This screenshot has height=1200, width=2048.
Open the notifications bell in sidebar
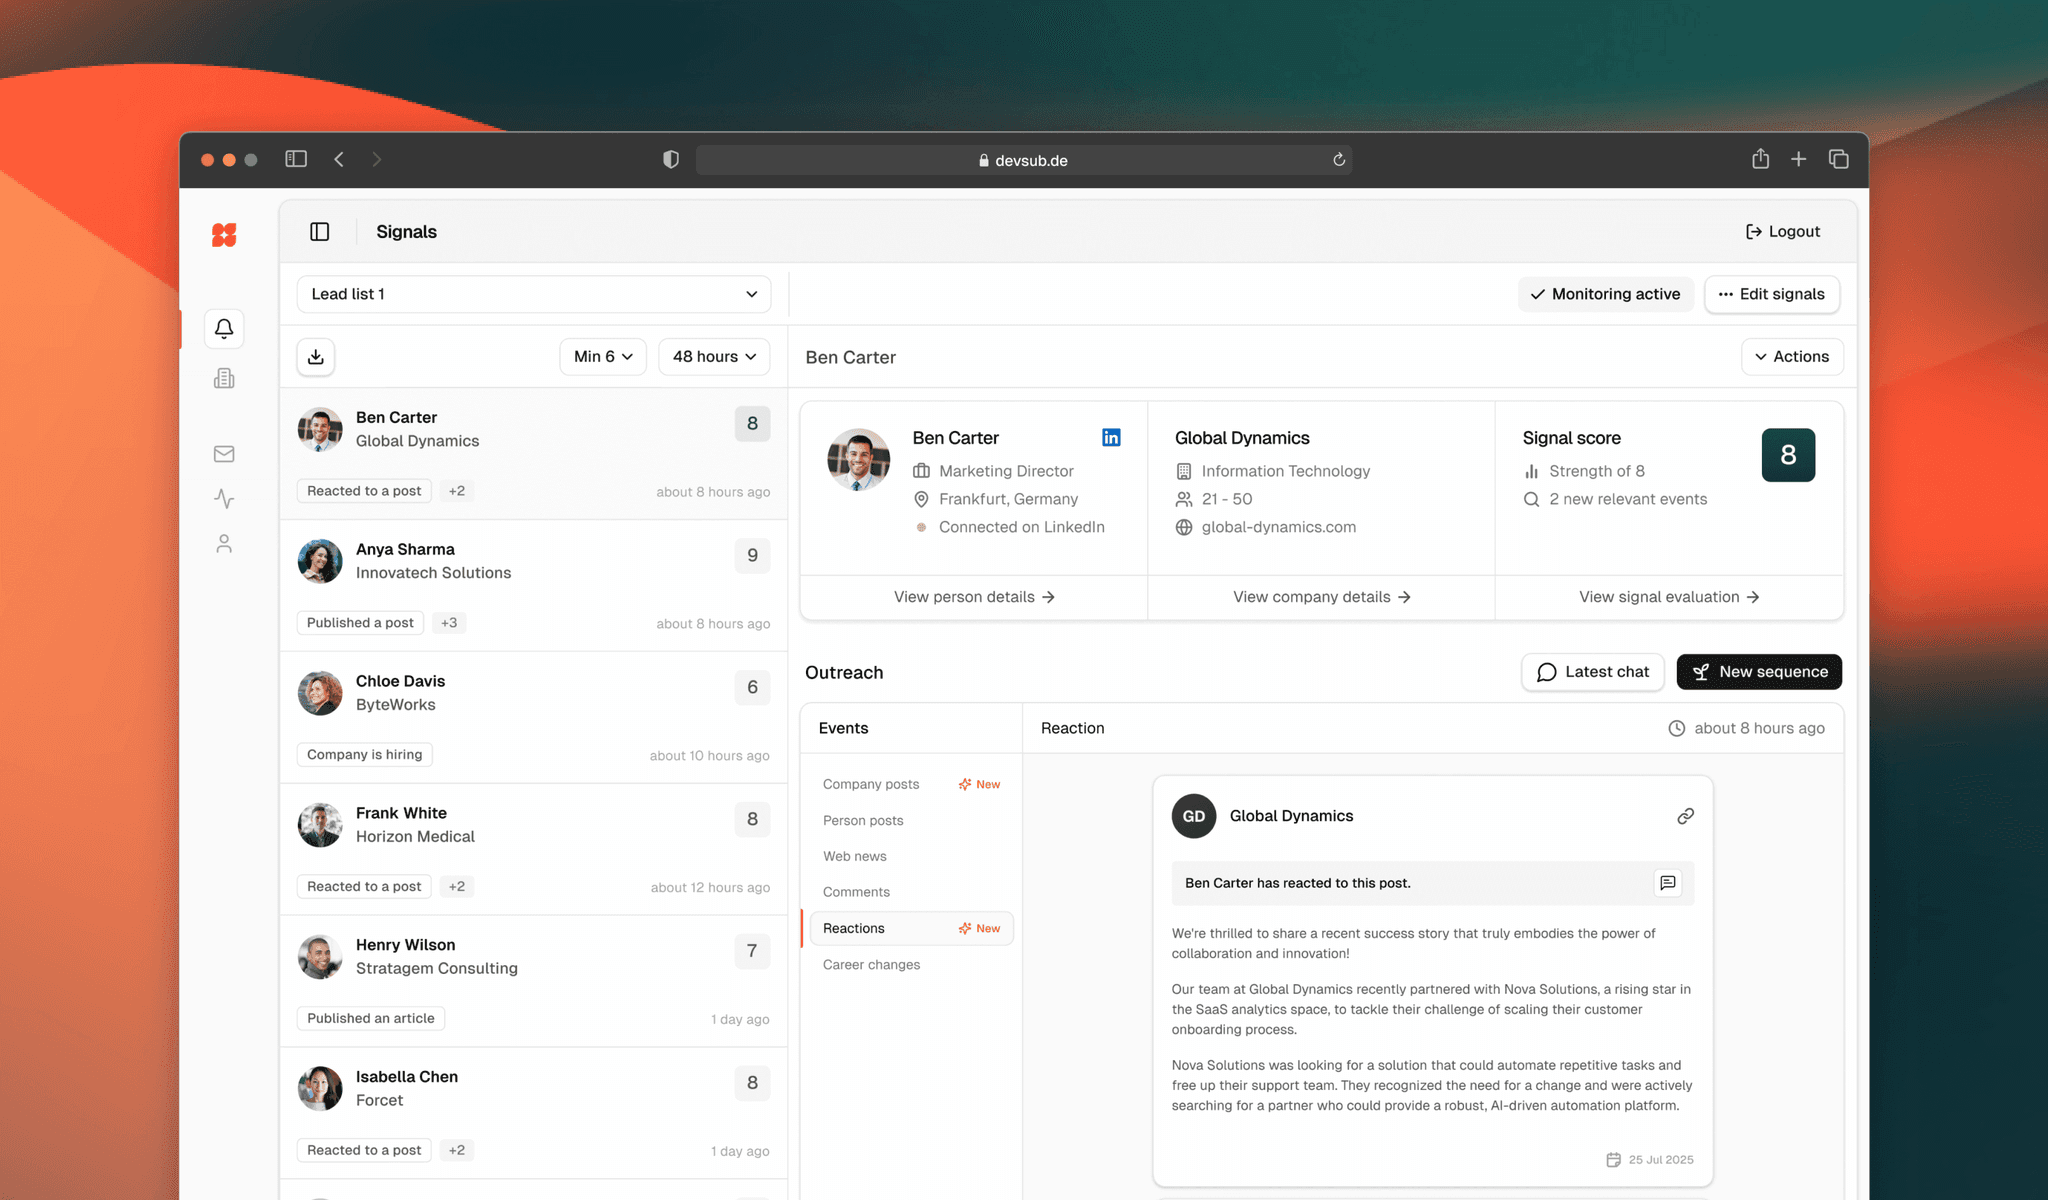coord(224,329)
